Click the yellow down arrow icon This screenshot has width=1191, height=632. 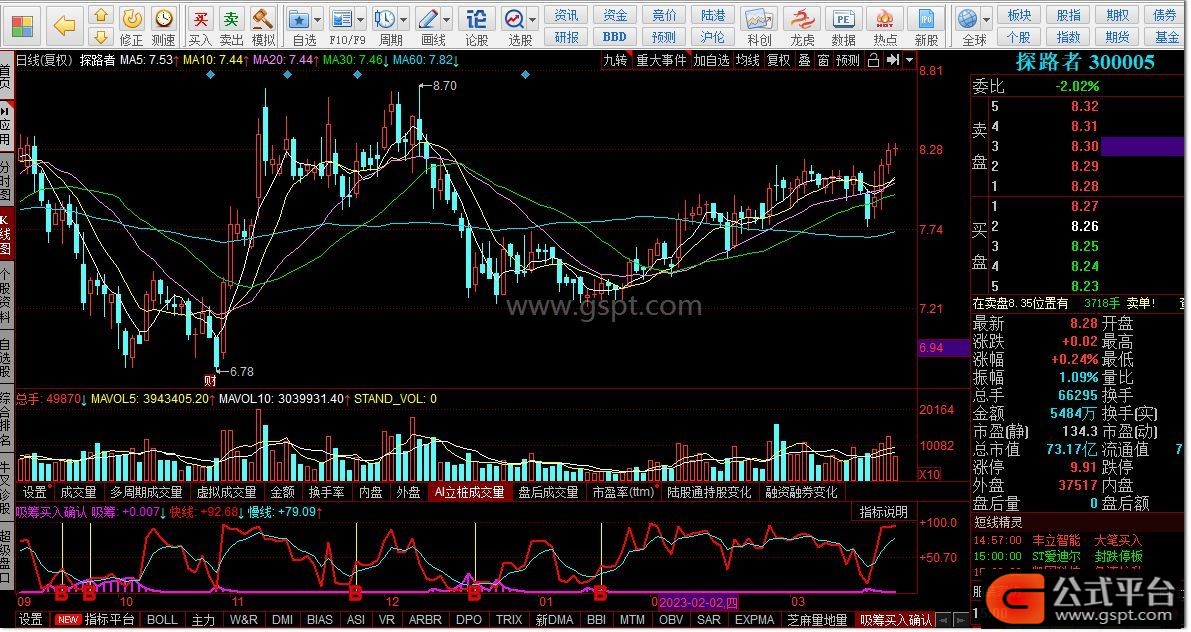101,36
